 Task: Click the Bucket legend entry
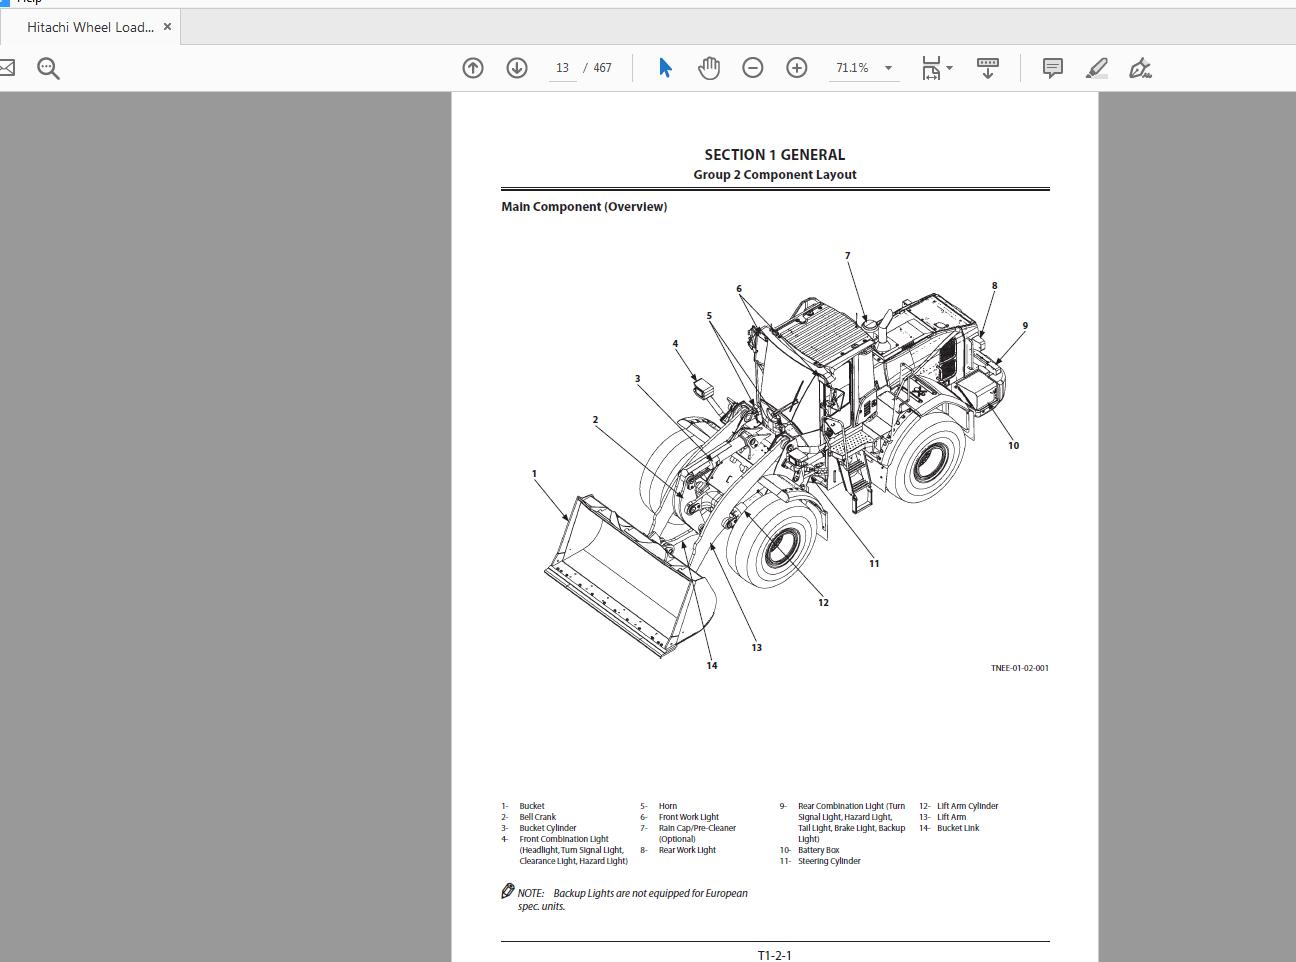tap(523, 806)
